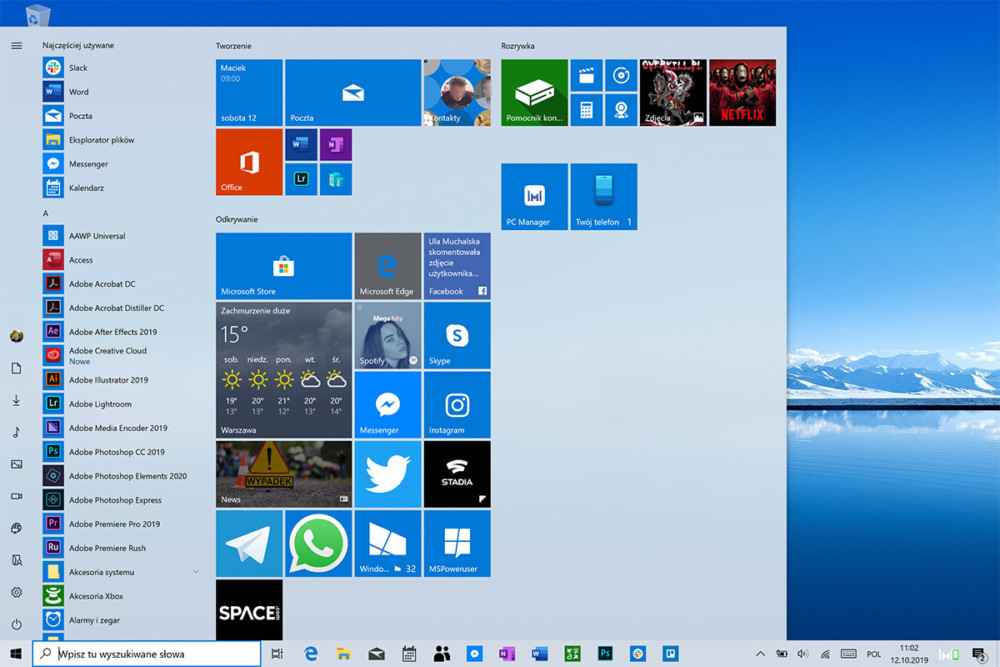Open the MSPoweruser tile
Image resolution: width=1000 pixels, height=667 pixels.
[457, 544]
